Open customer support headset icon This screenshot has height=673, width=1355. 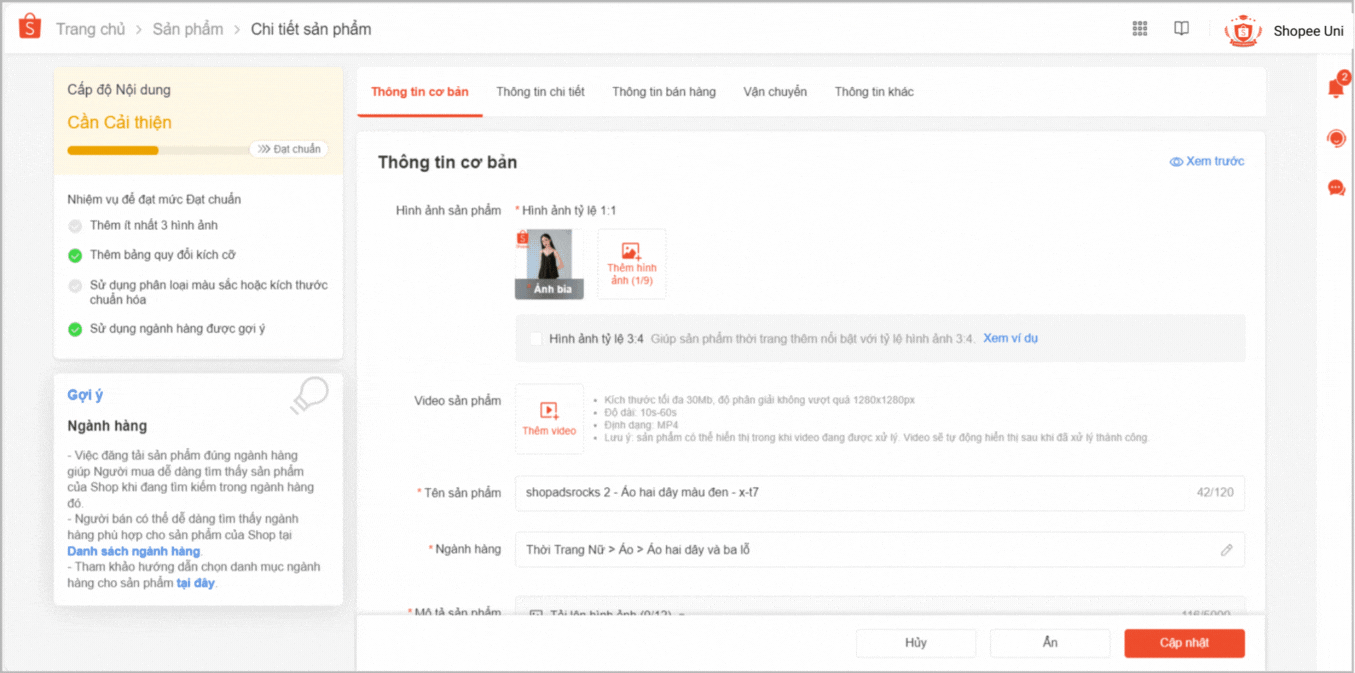click(1335, 138)
